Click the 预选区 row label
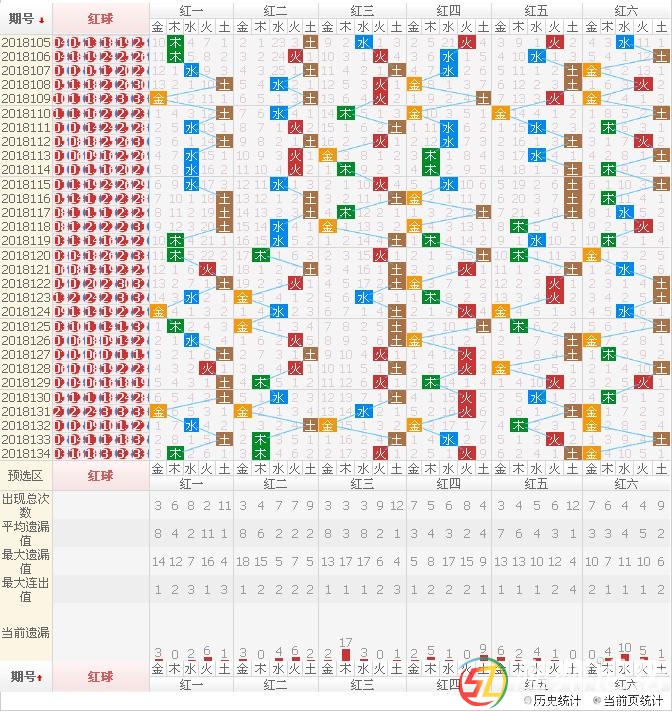Viewport: 672px width, 715px height. click(x=26, y=475)
